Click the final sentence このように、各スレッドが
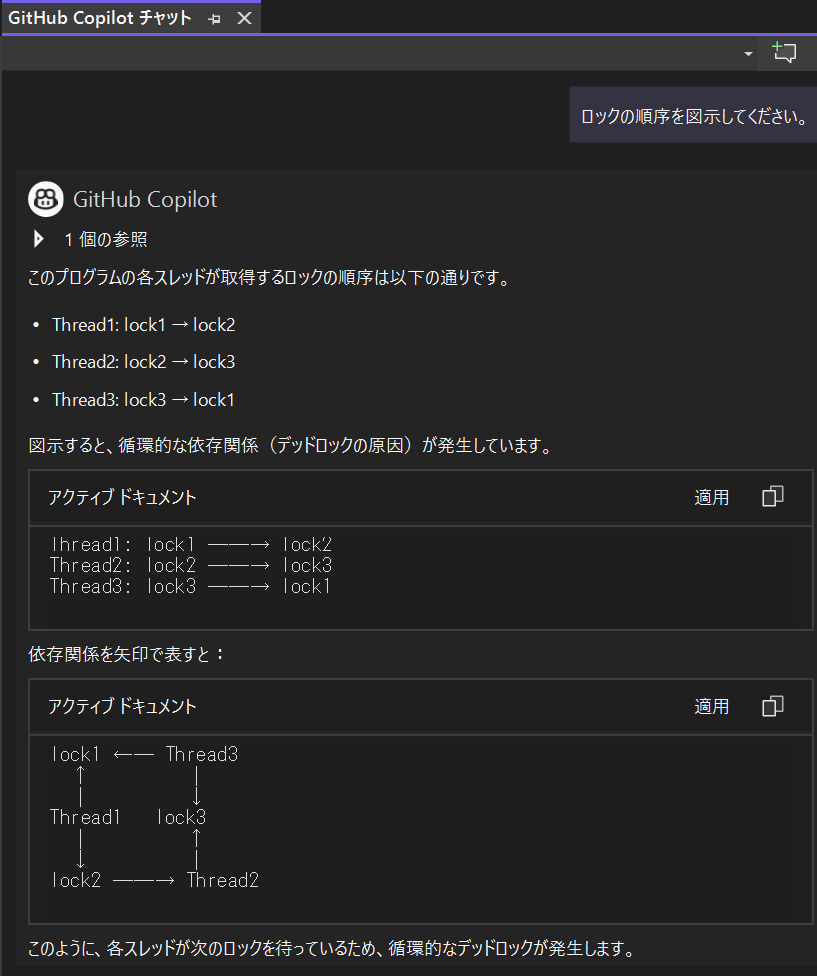 (x=332, y=949)
